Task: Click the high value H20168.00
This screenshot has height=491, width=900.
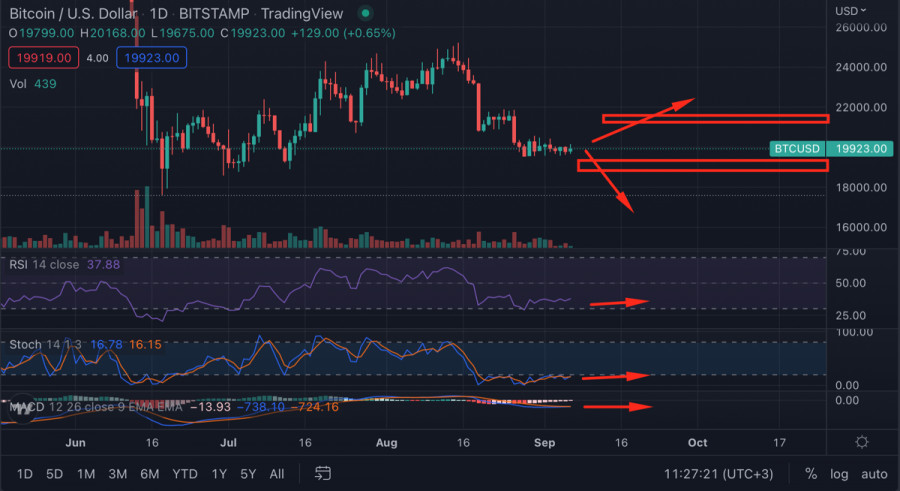Action: coord(112,33)
